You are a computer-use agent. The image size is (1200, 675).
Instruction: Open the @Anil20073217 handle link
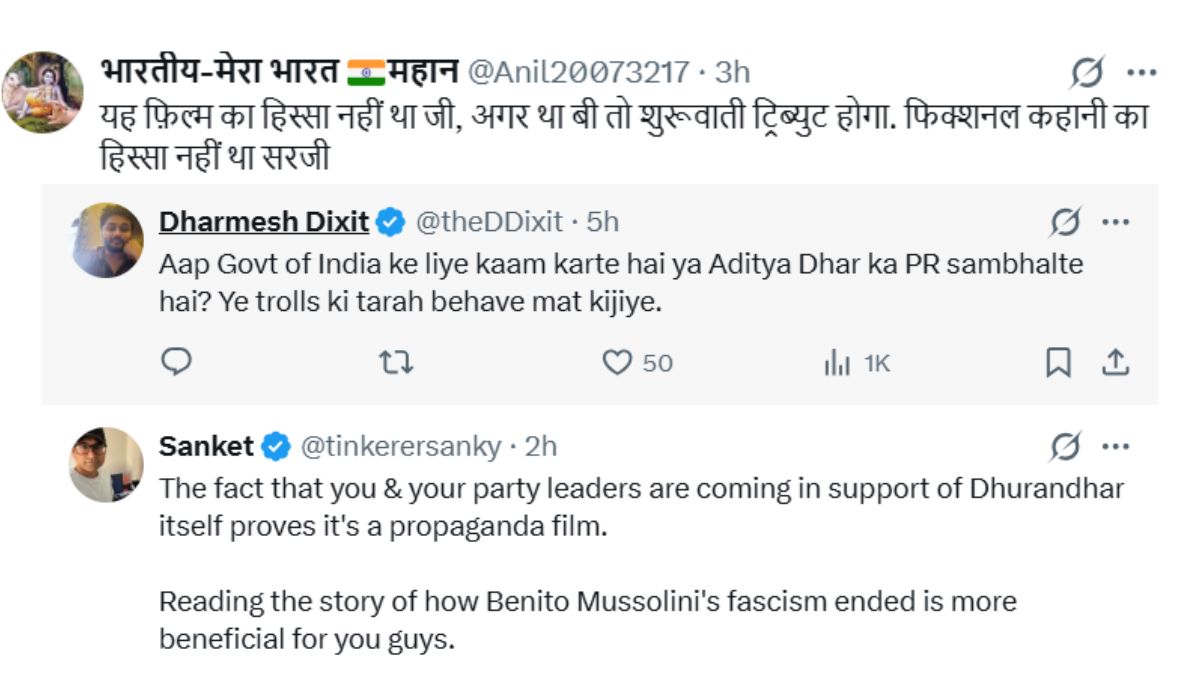pos(578,72)
